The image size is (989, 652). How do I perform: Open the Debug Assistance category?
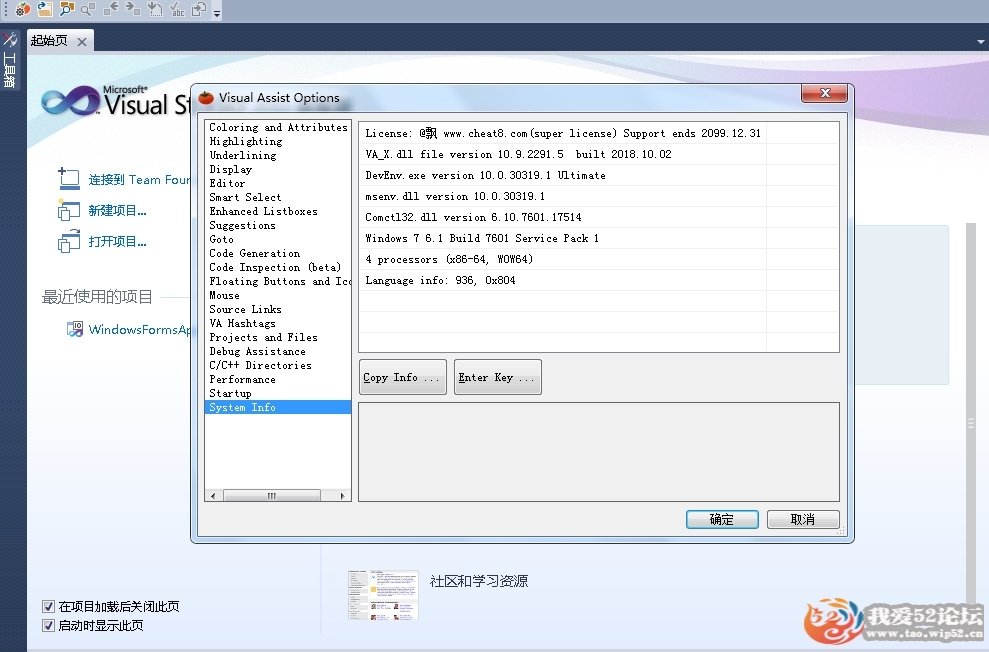click(278, 351)
